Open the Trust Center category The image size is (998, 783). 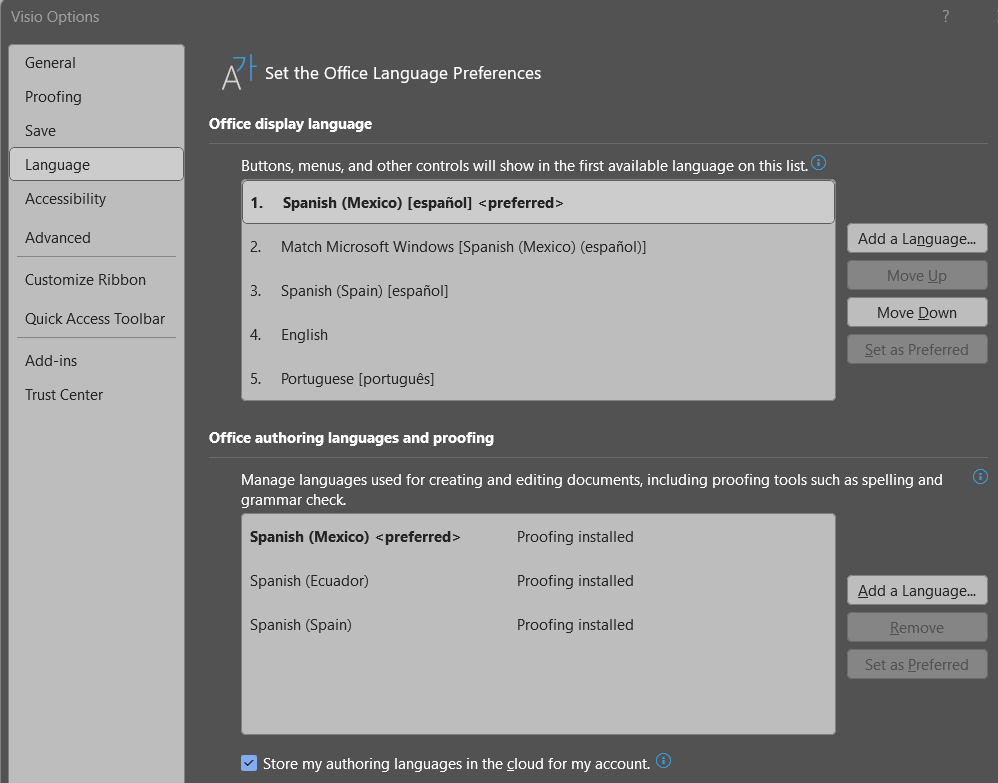point(97,395)
